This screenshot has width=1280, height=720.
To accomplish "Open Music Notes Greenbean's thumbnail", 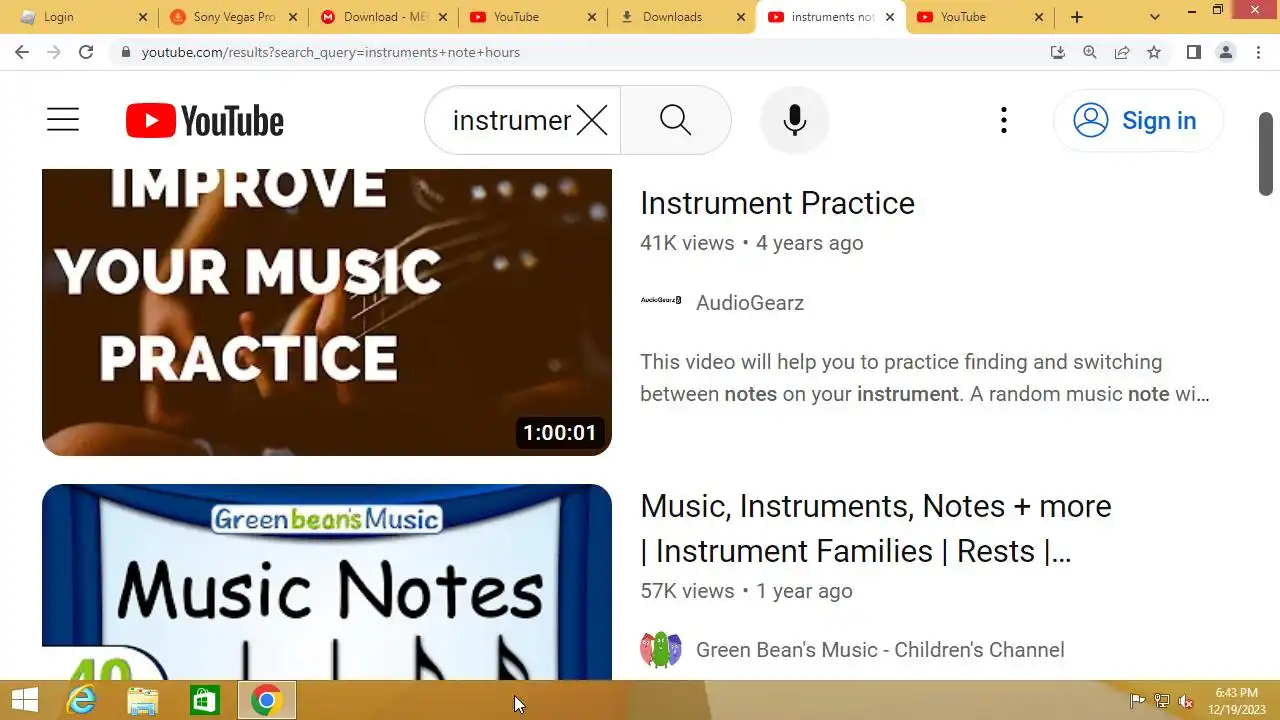I will pyautogui.click(x=327, y=582).
